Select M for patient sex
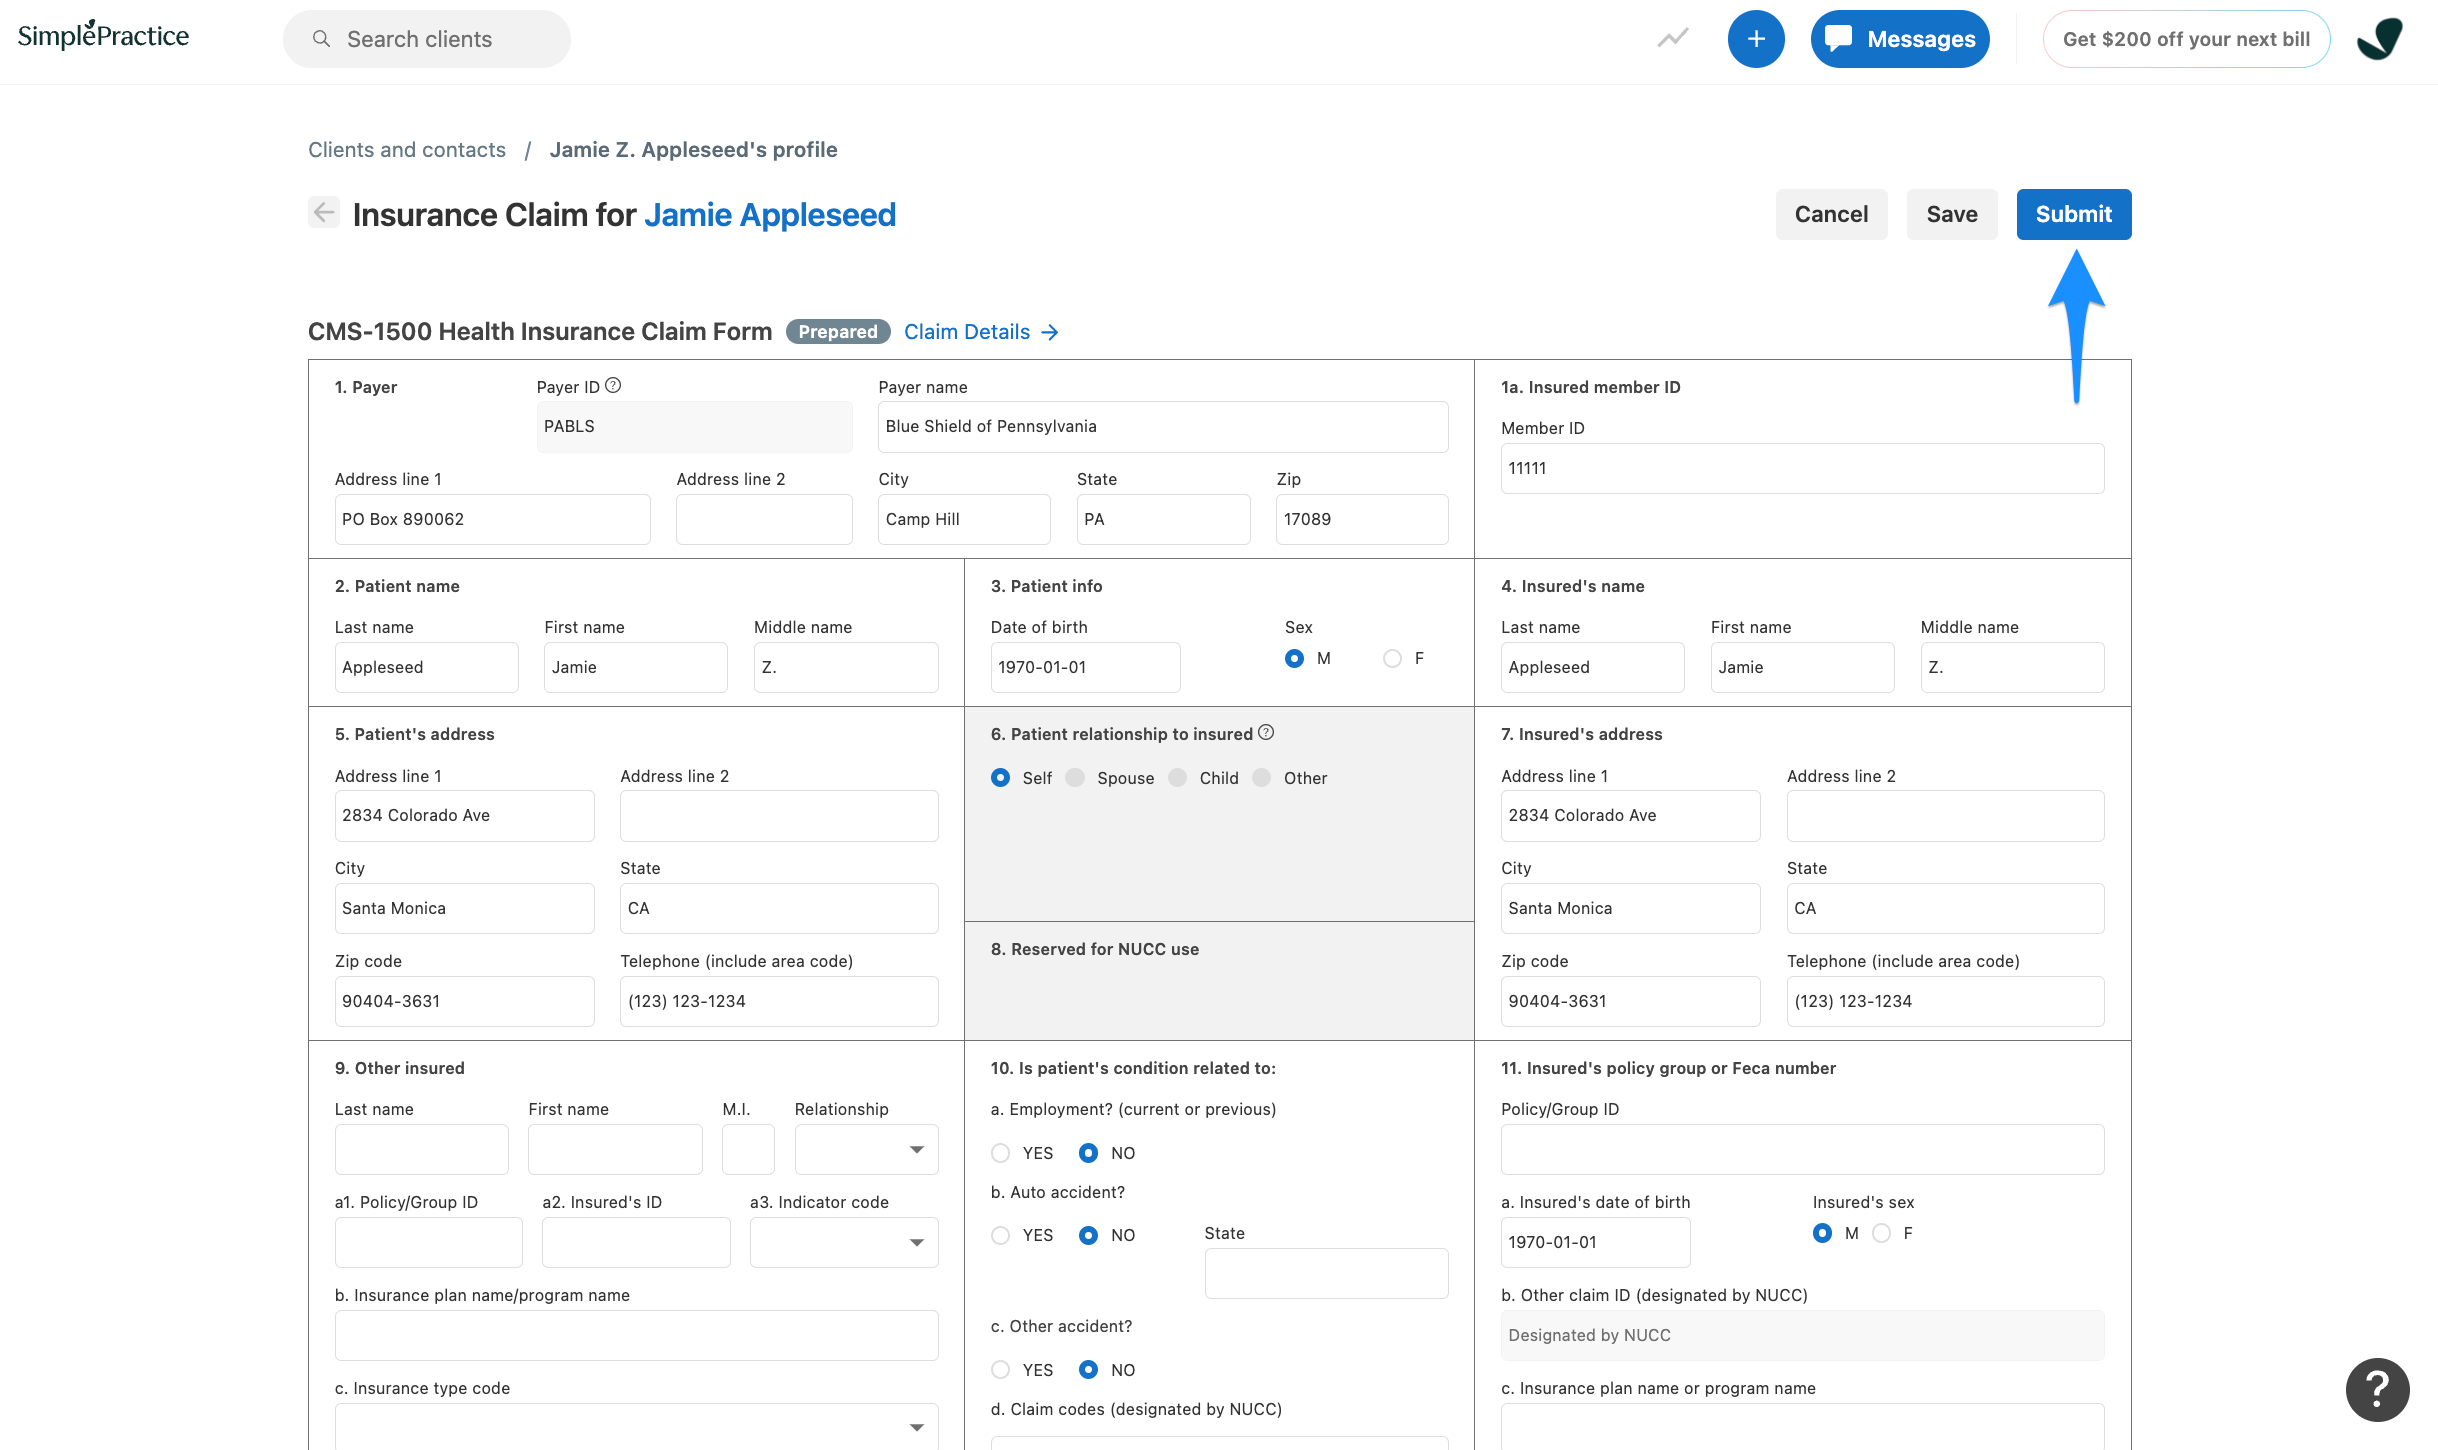This screenshot has width=2438, height=1450. [x=1295, y=658]
